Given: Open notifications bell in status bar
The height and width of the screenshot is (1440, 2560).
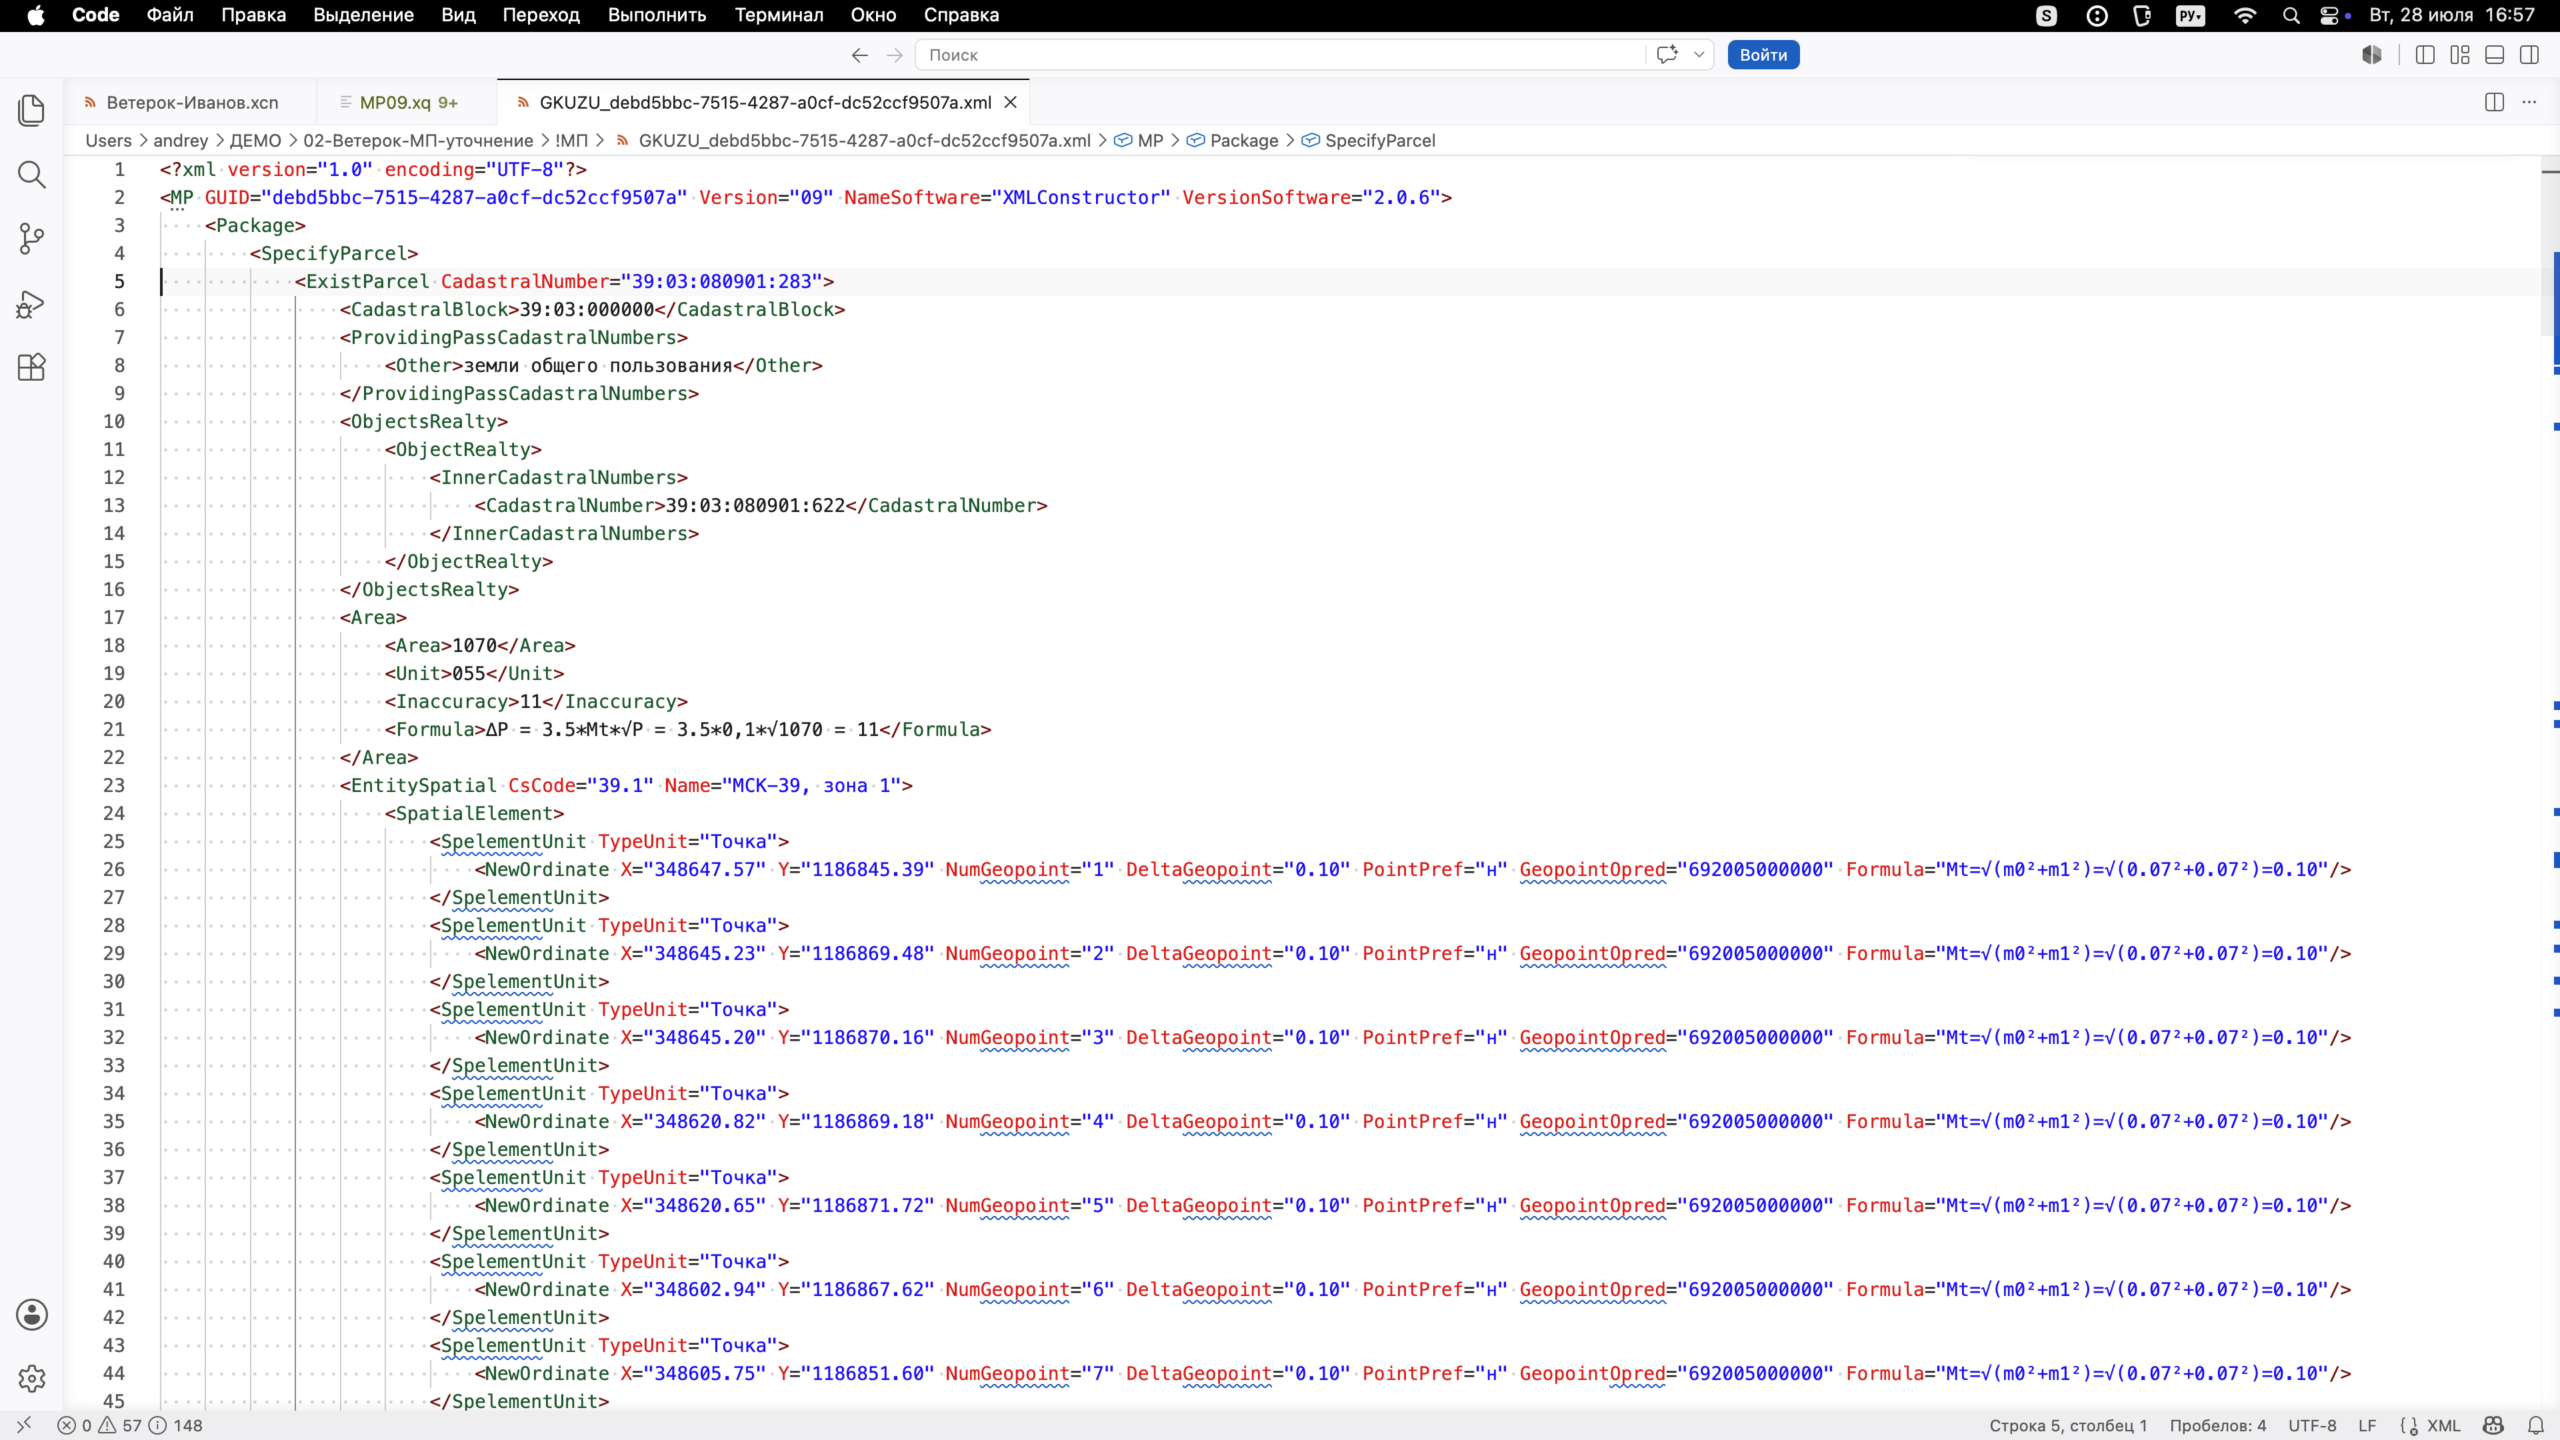Looking at the screenshot, I should (2536, 1425).
